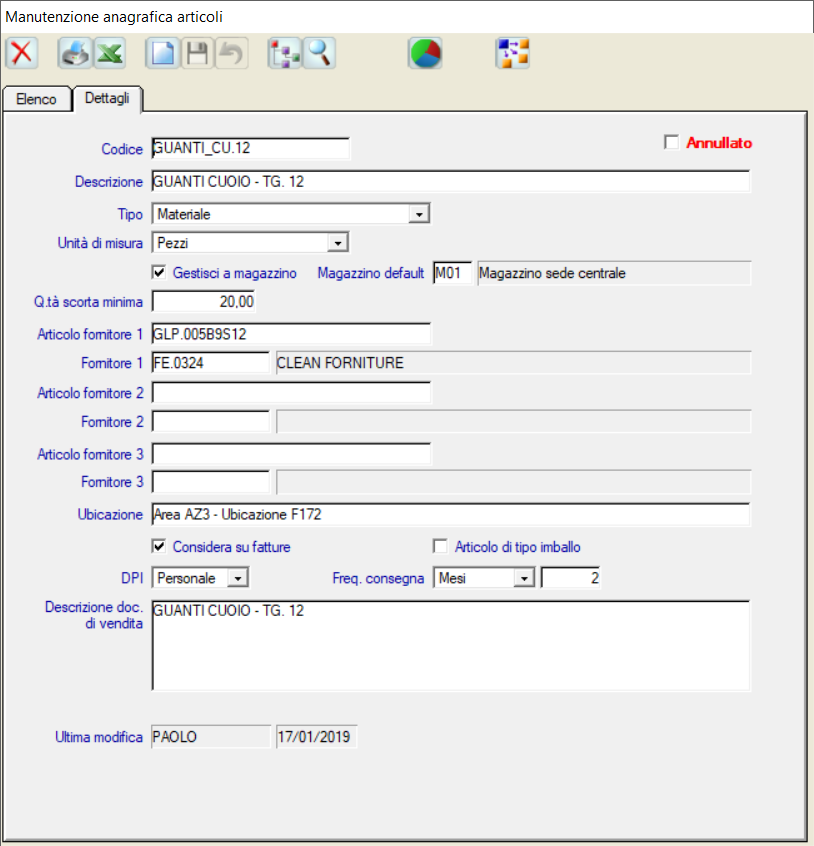Screen dimensions: 814x846
Task: Click Fornitore 1 code field FE.0324
Action: point(211,363)
